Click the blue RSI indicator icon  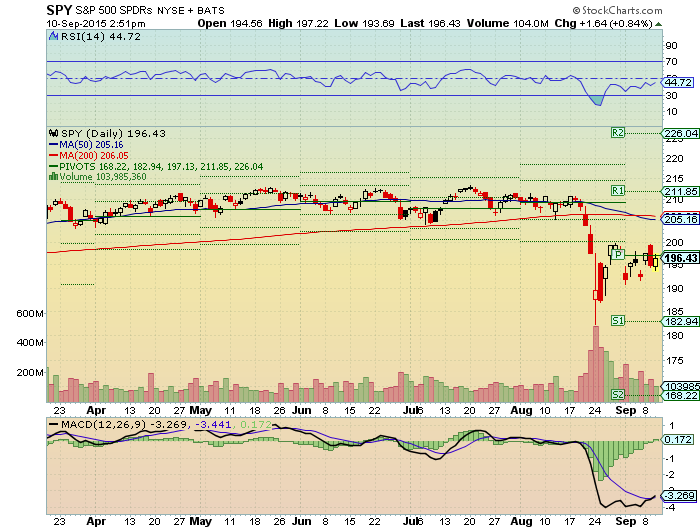54,36
